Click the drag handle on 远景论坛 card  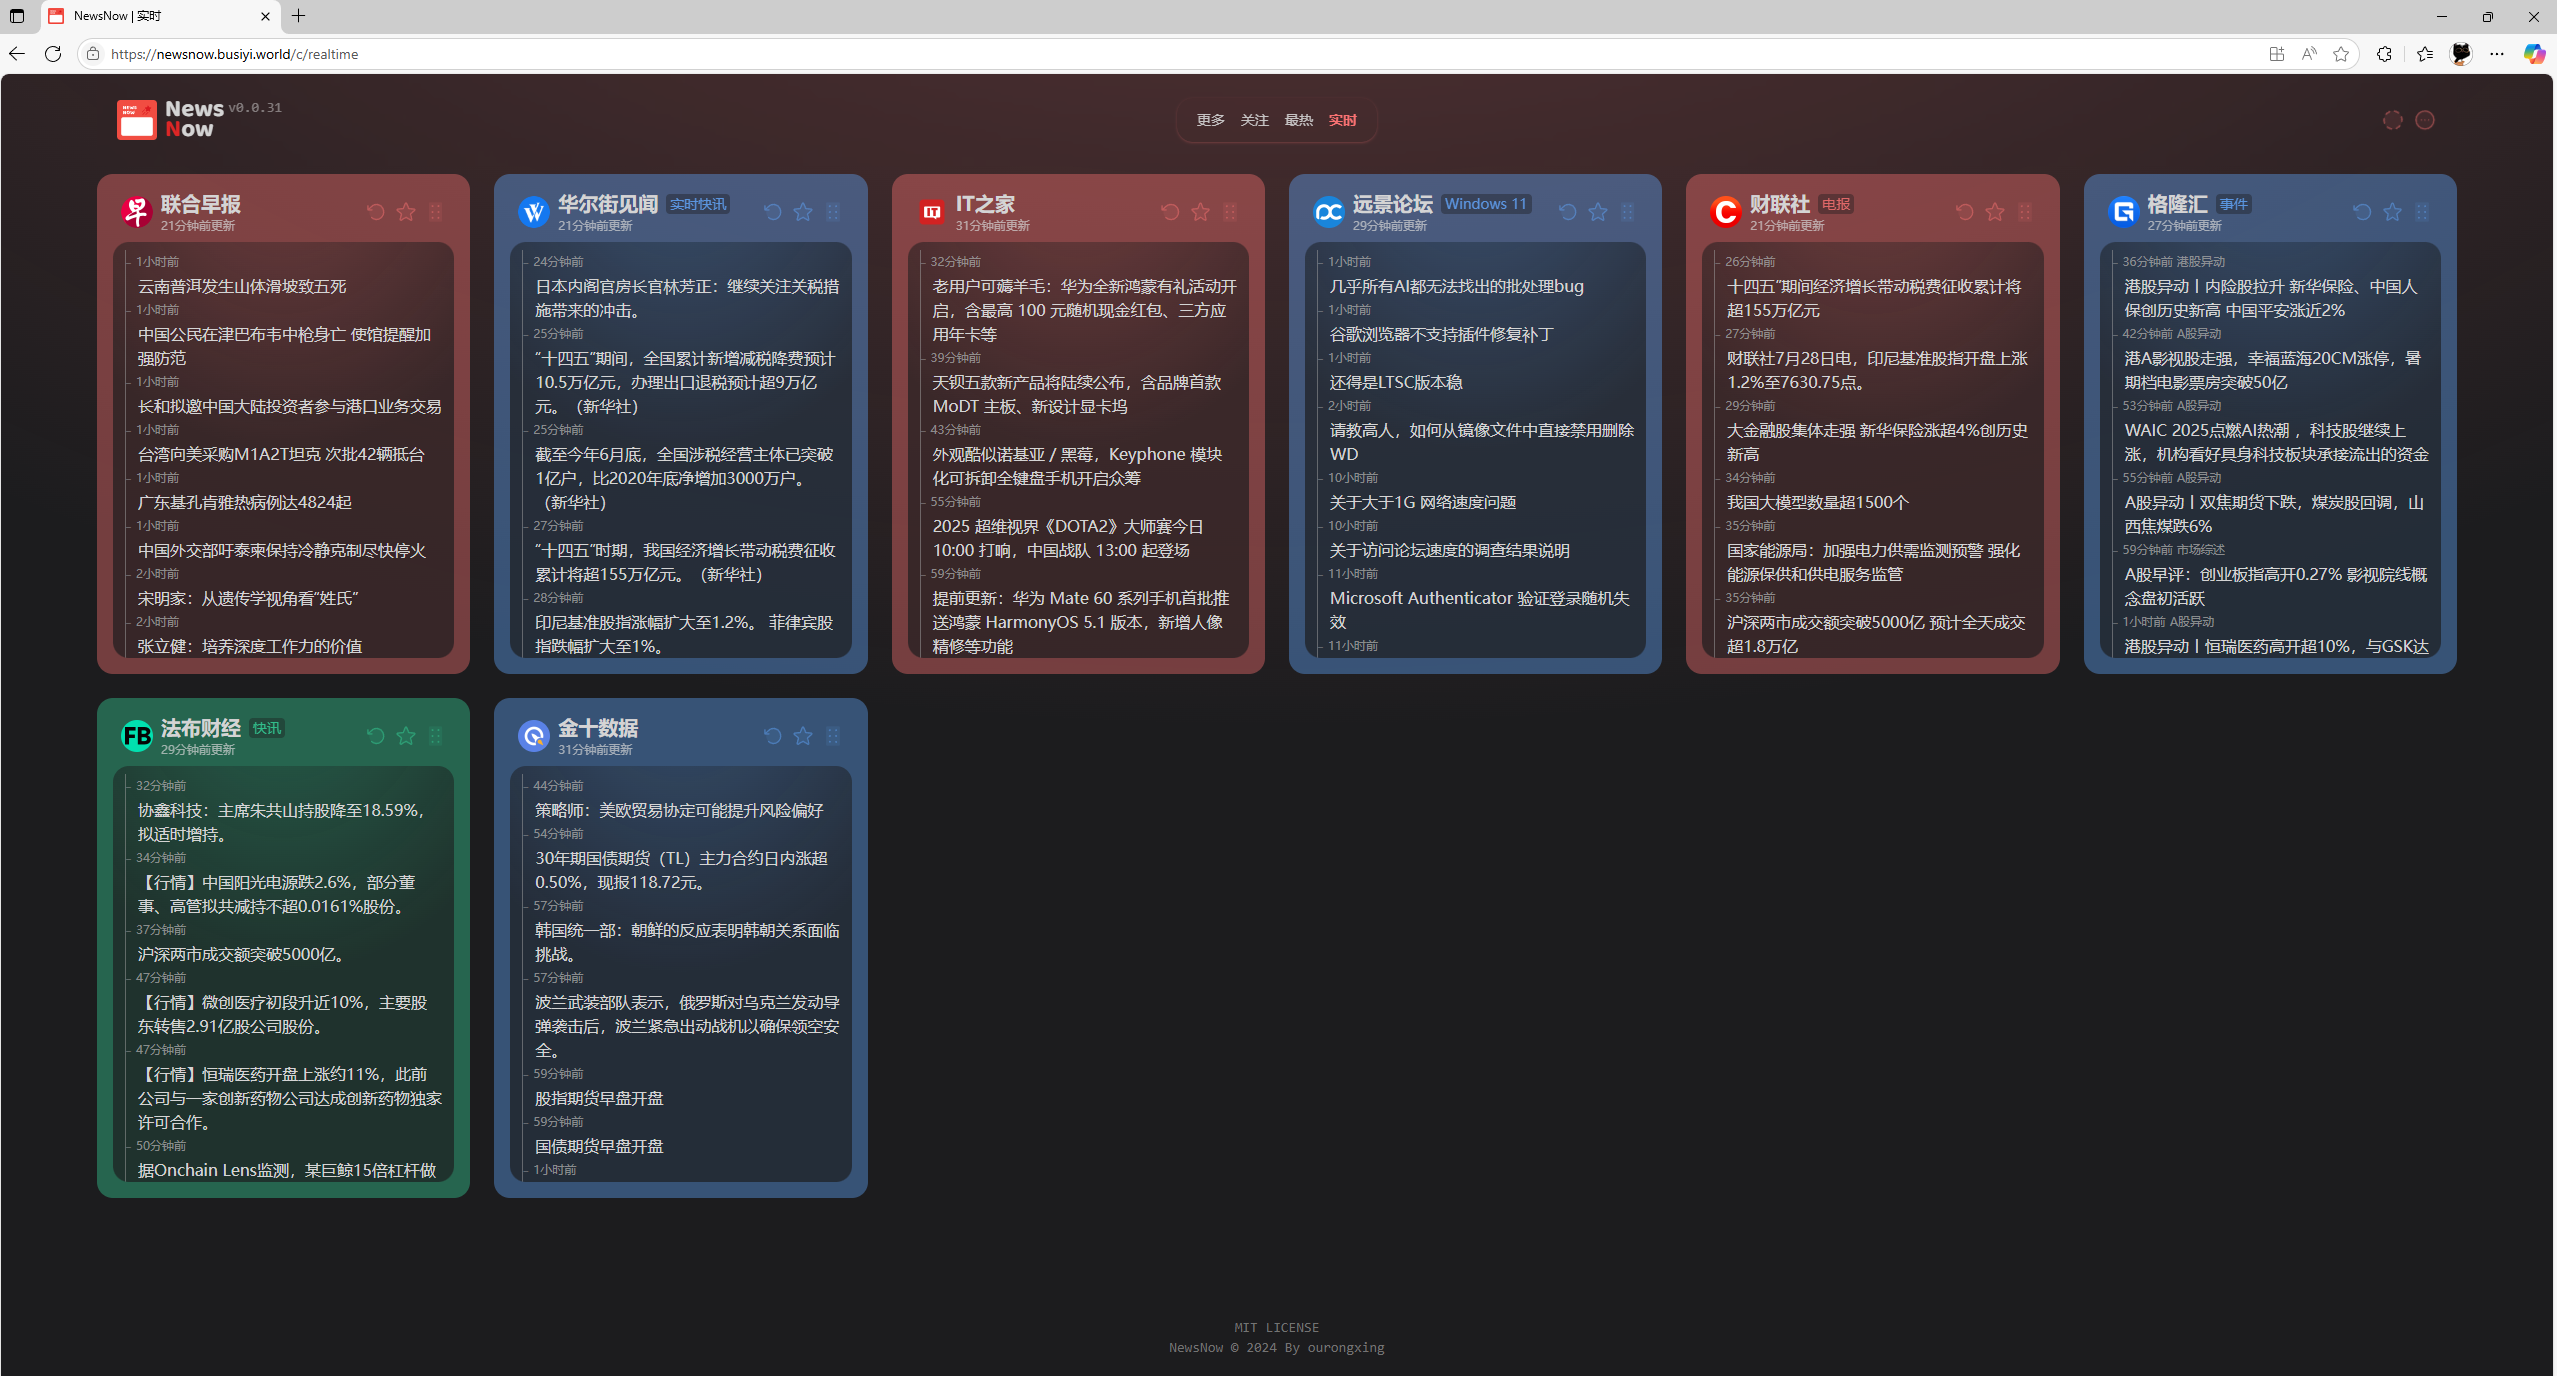point(1627,212)
